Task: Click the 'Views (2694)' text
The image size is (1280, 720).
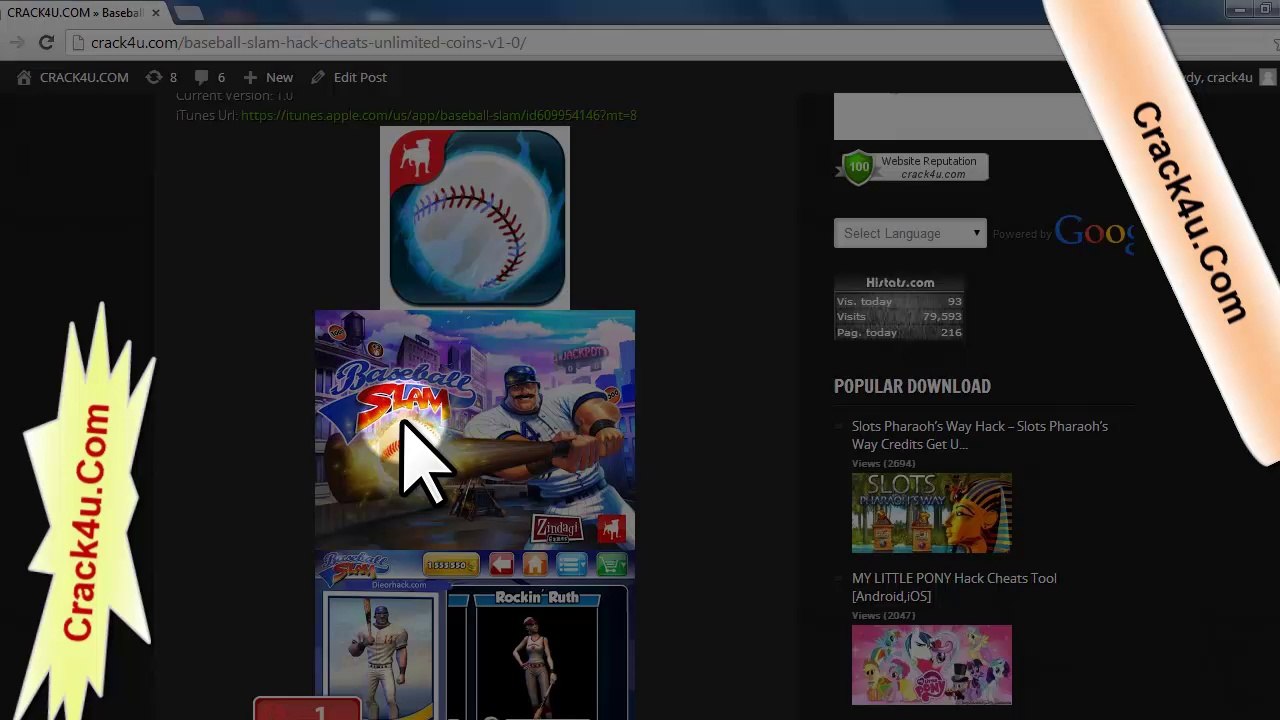Action: point(884,464)
